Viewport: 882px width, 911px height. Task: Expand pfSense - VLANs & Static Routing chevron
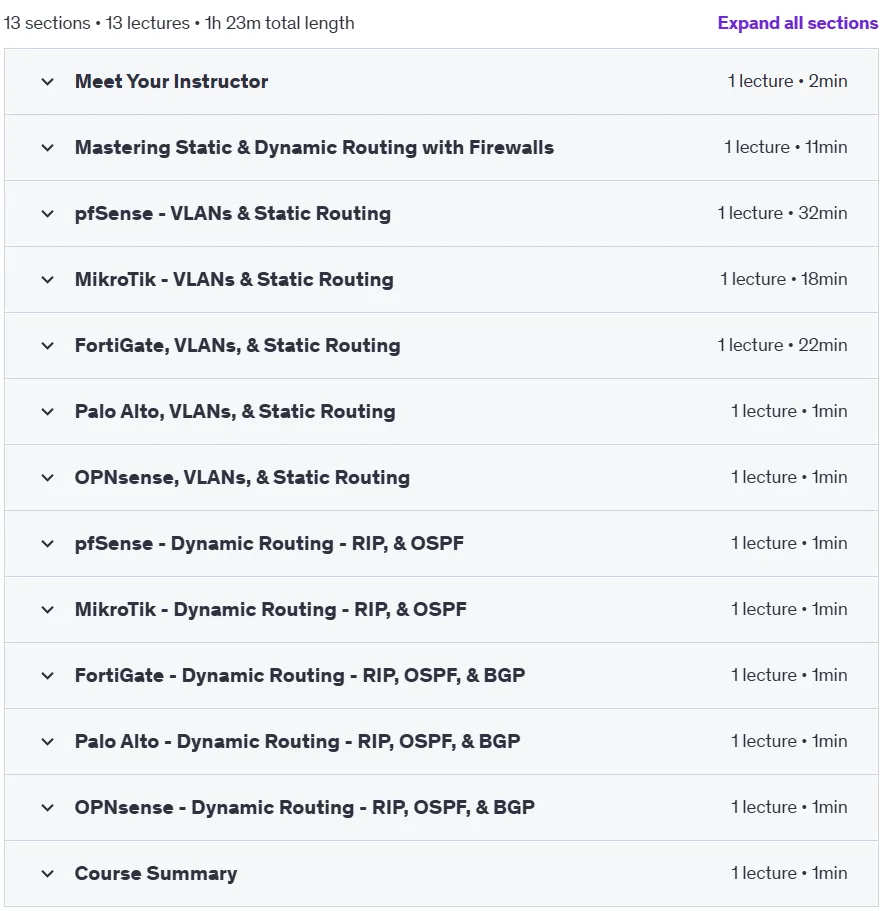[x=48, y=214]
